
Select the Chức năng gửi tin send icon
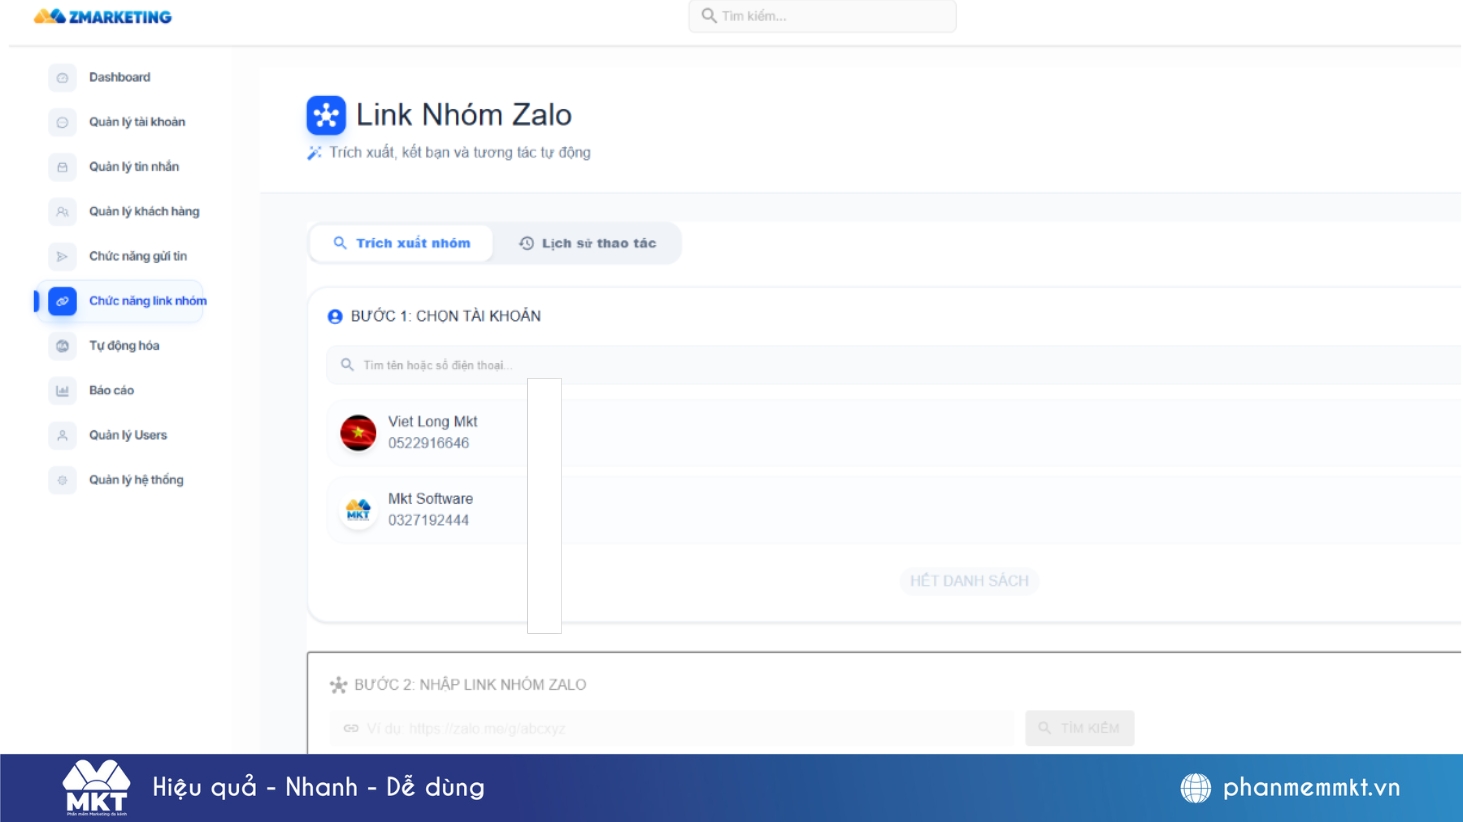coord(62,256)
